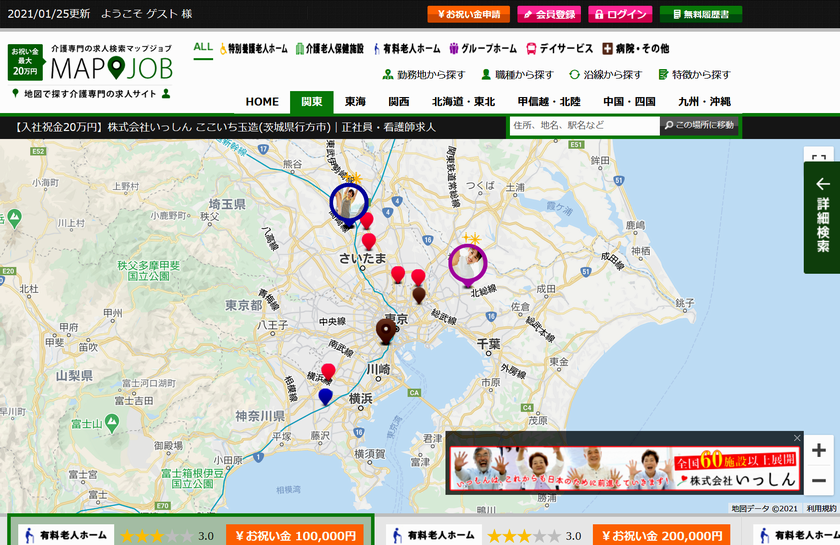Switch to the 関西 region tab
The image size is (840, 545).
click(398, 102)
